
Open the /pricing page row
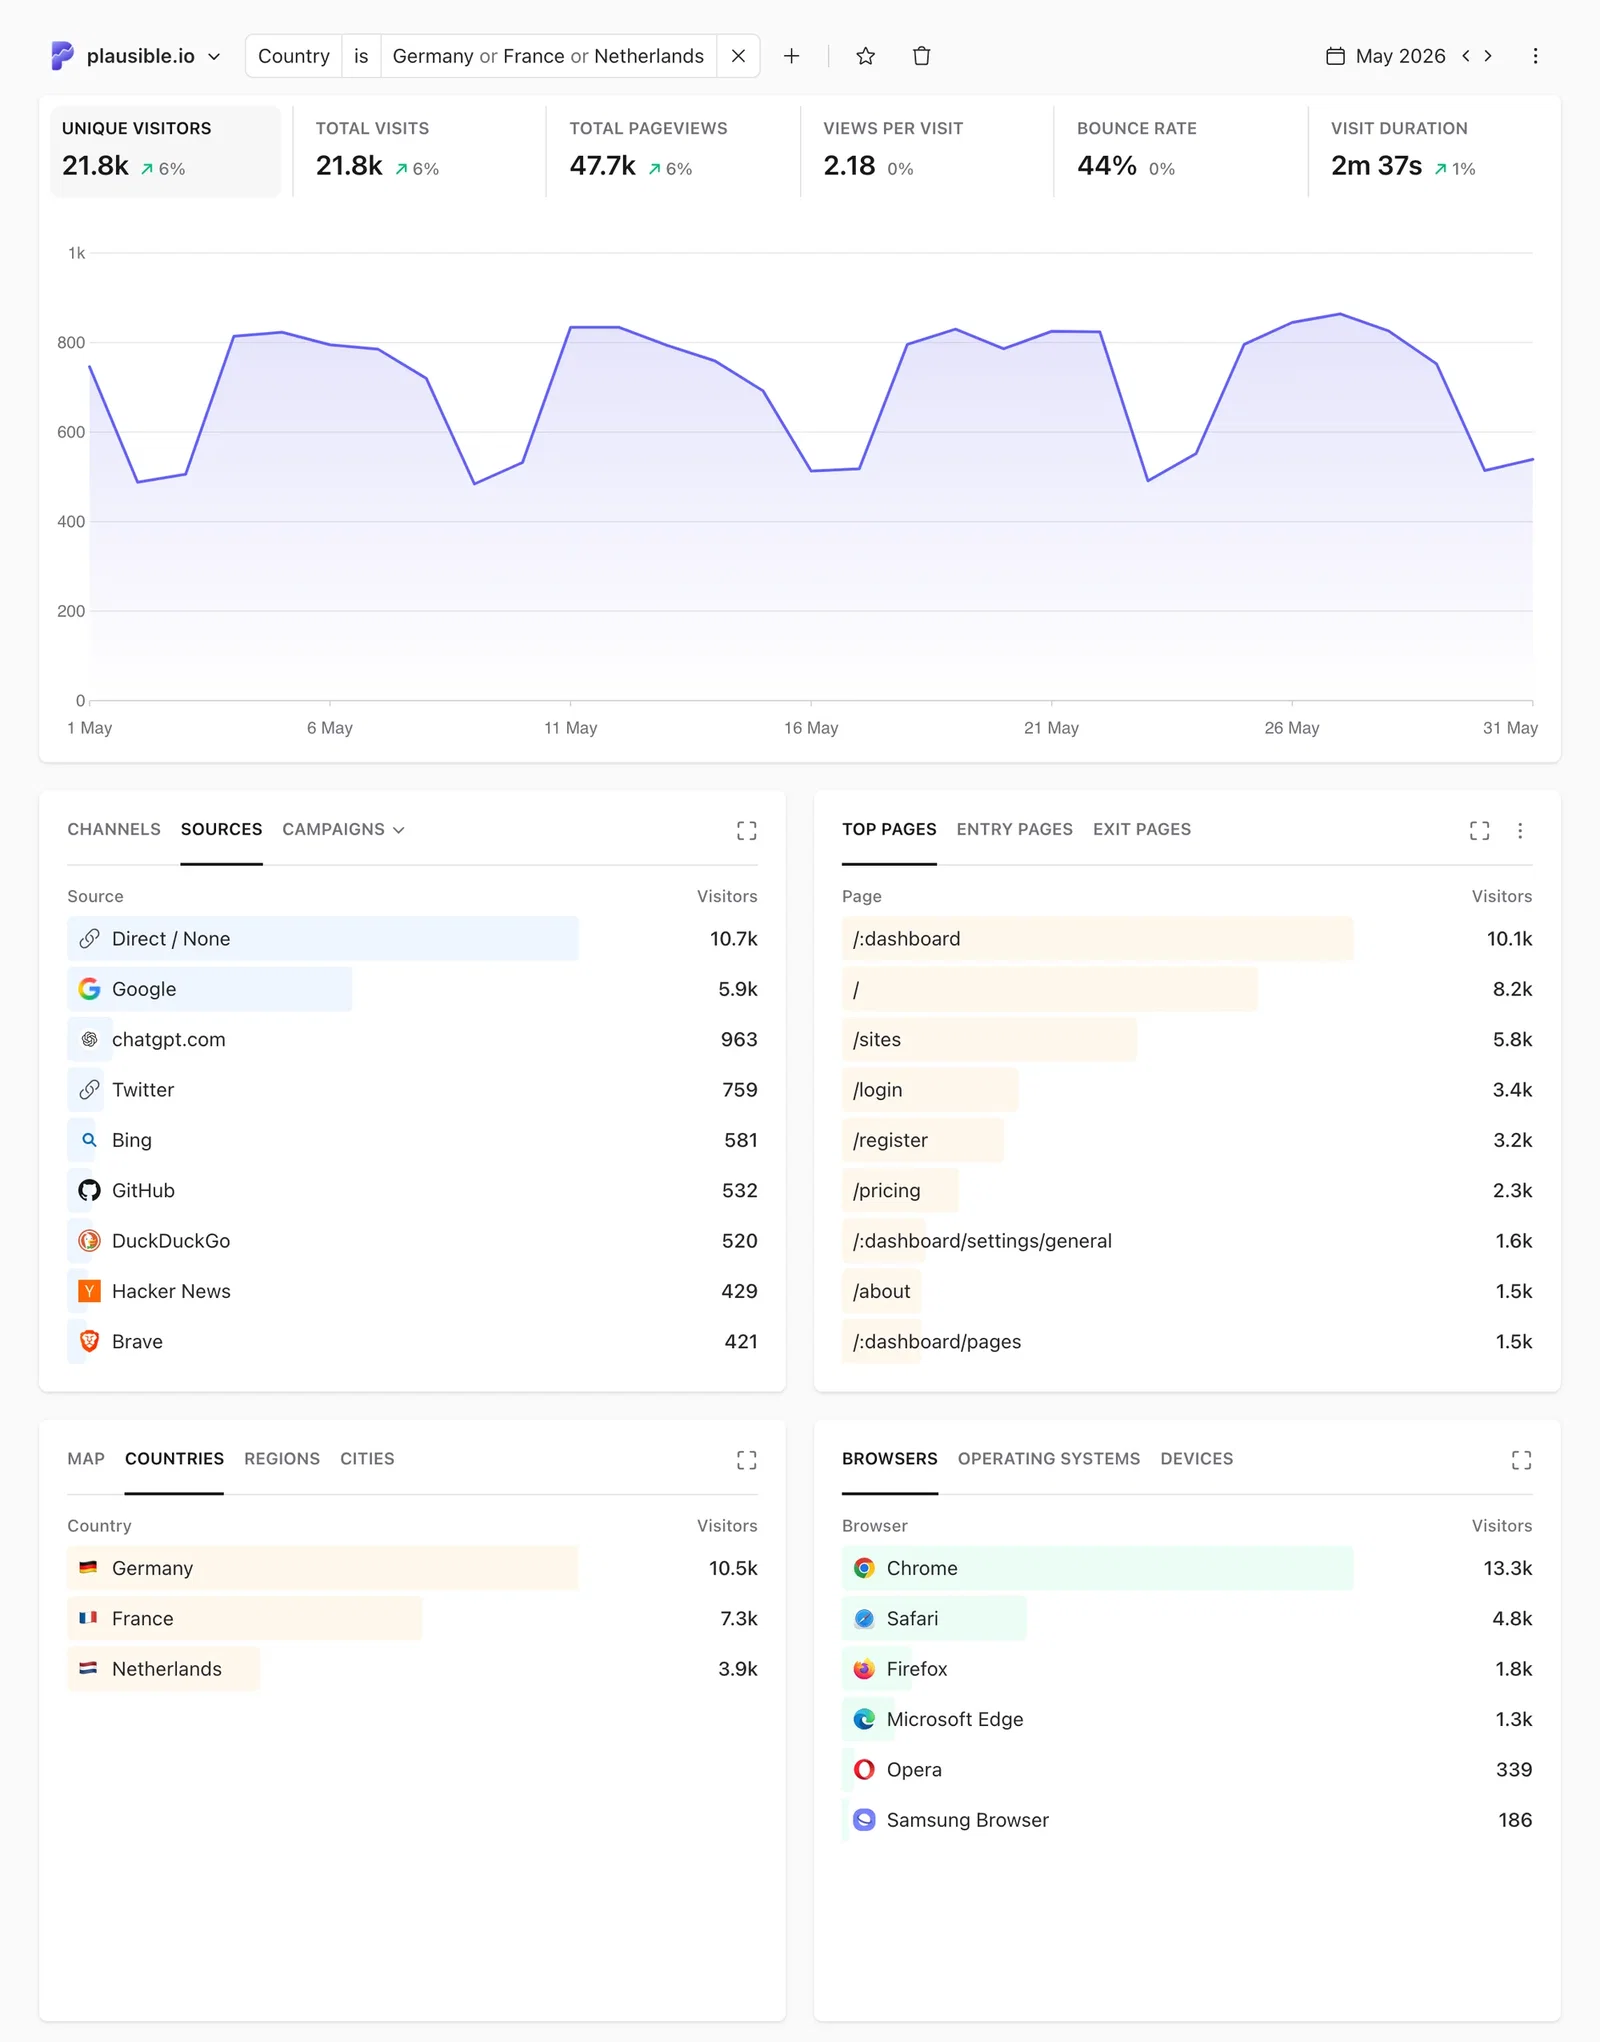1187,1190
